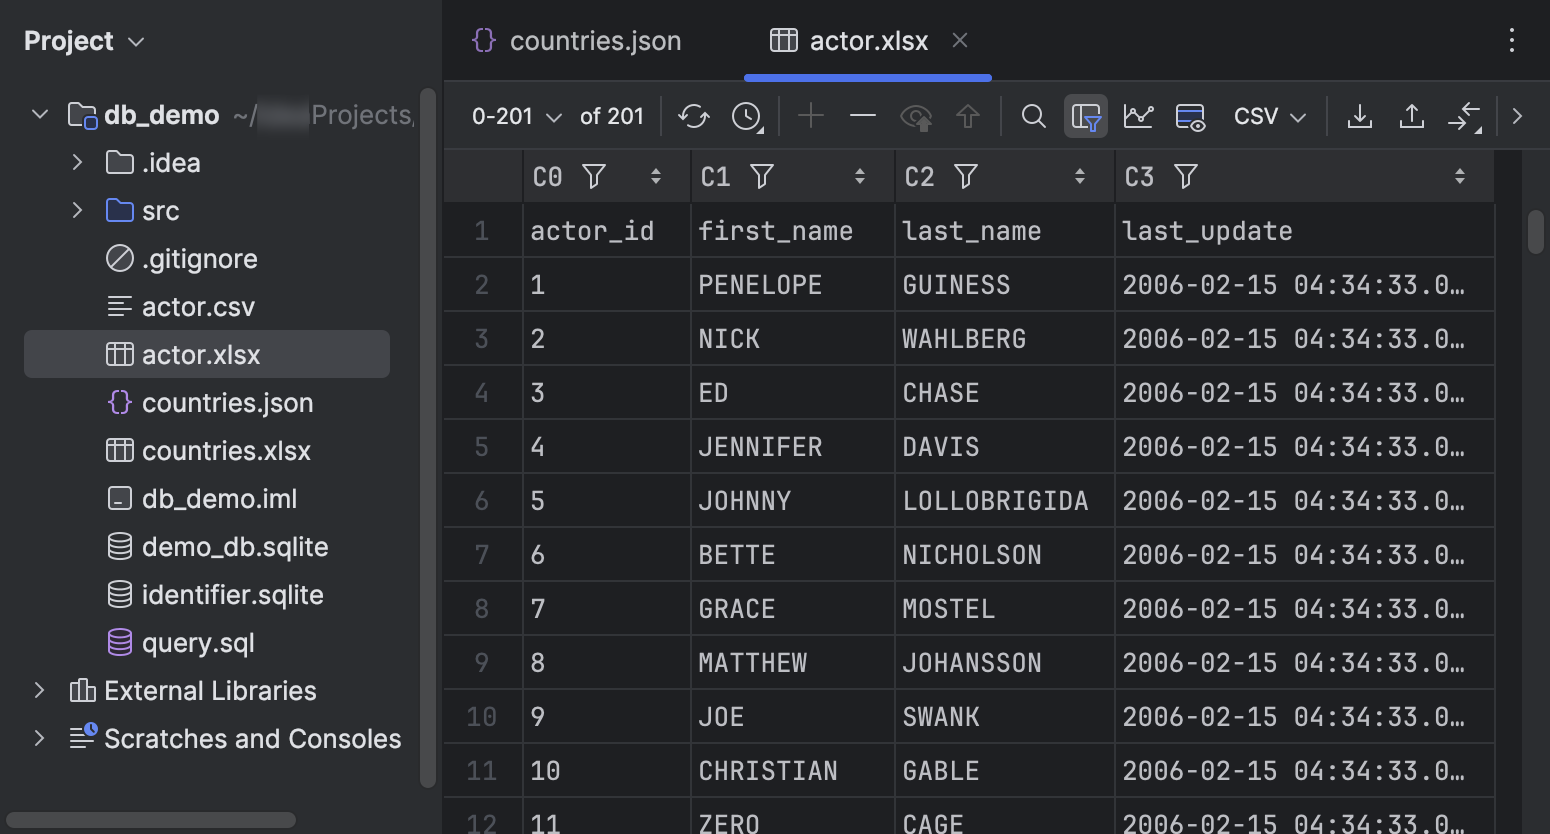The image size is (1550, 834).
Task: Open the chart view for table data
Action: pos(1138,116)
